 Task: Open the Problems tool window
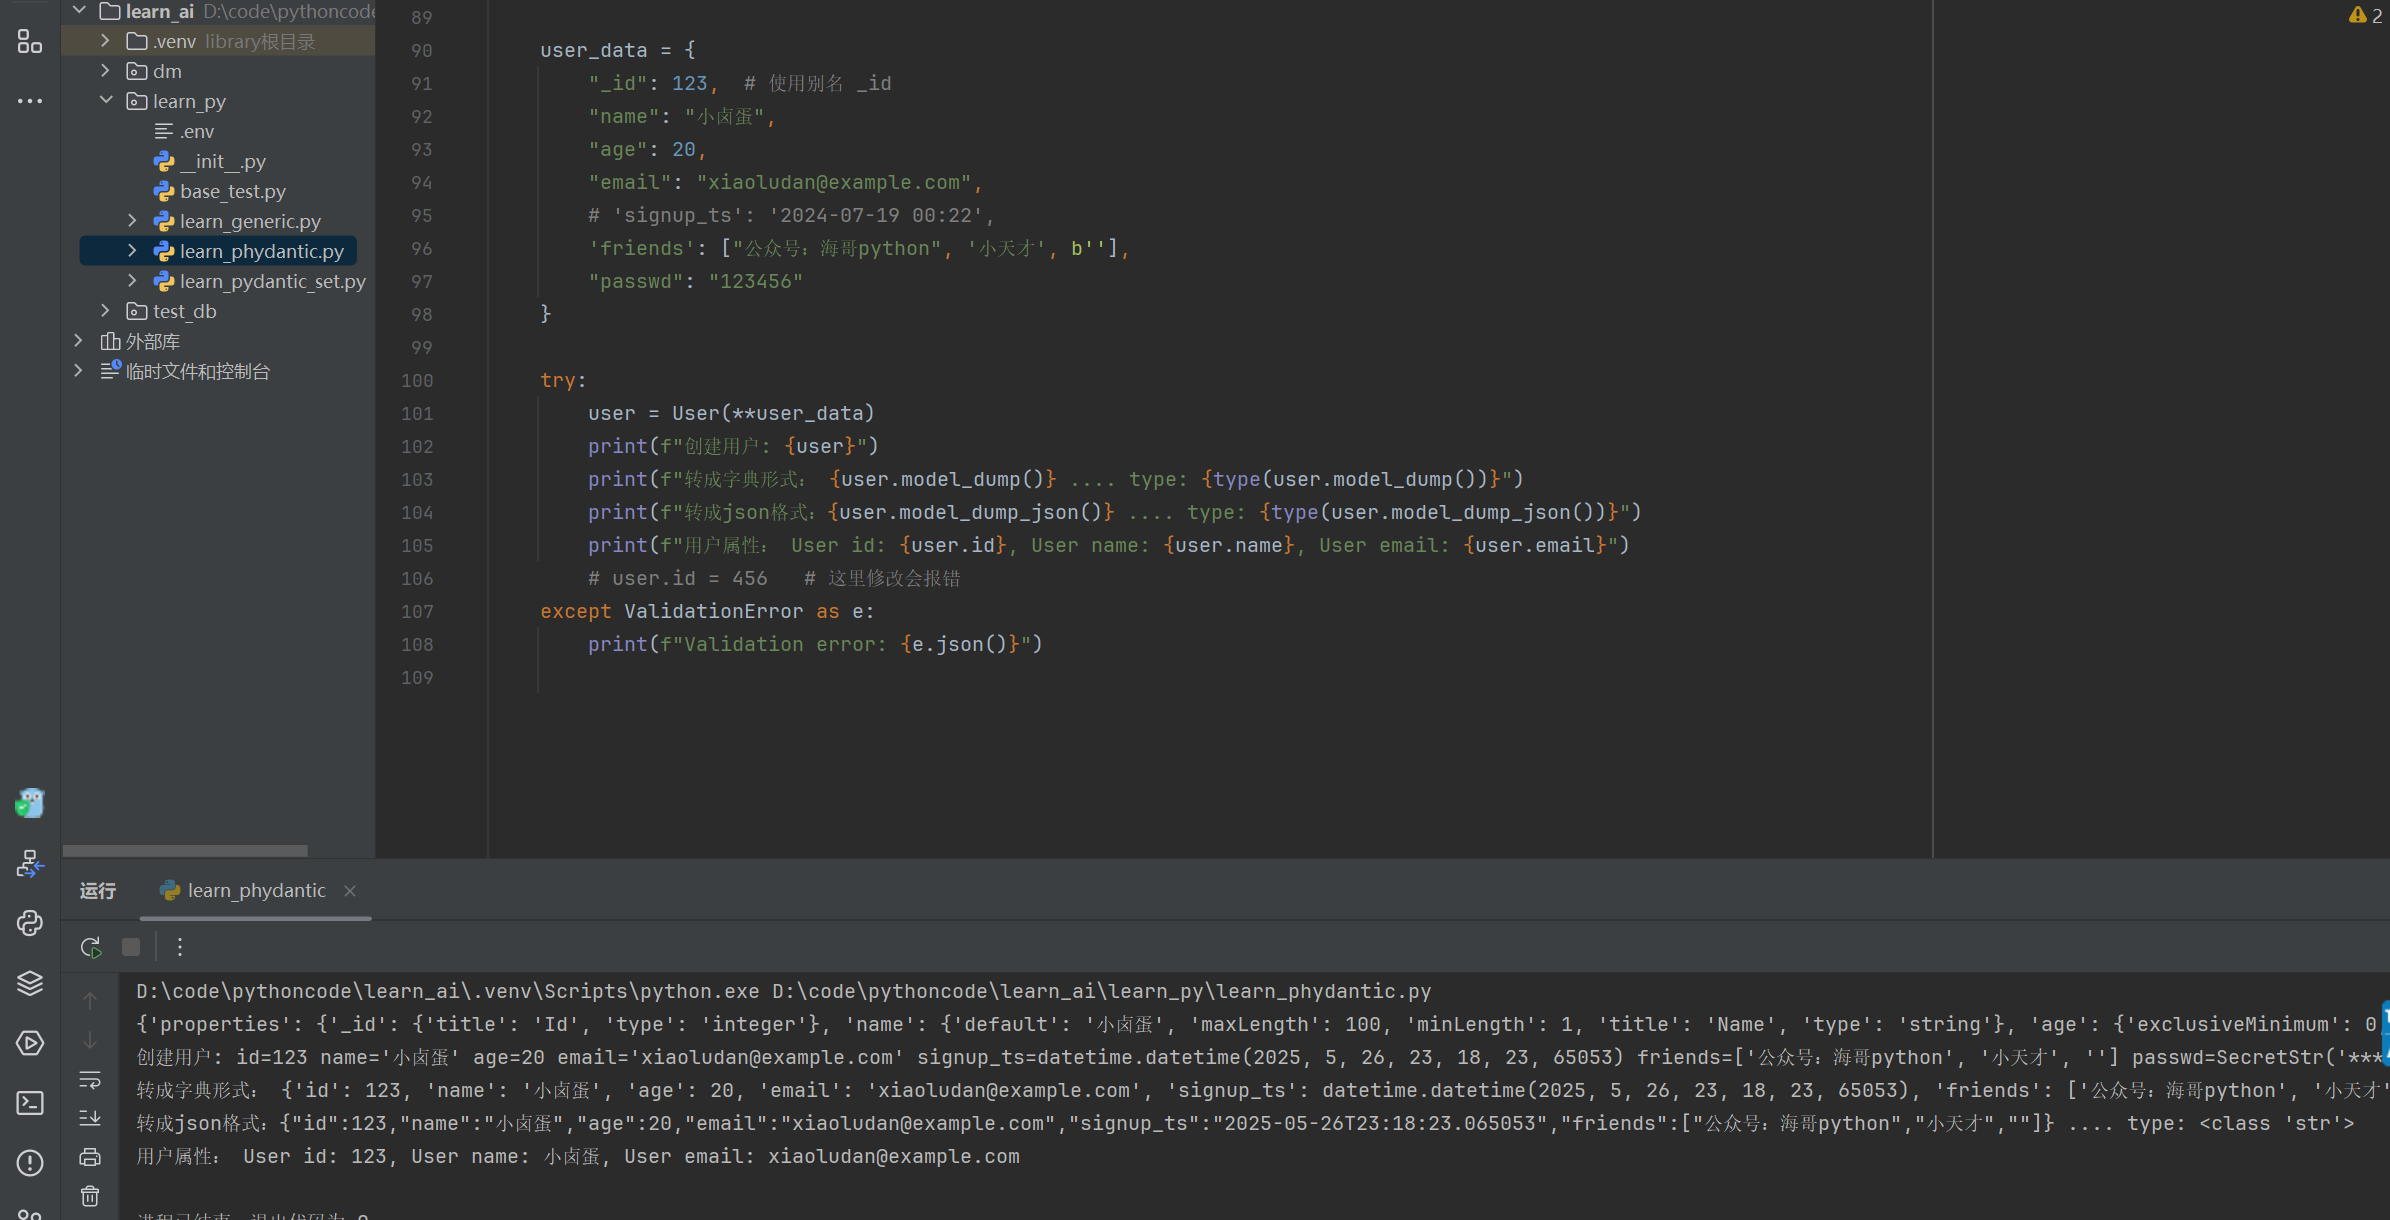click(30, 1163)
